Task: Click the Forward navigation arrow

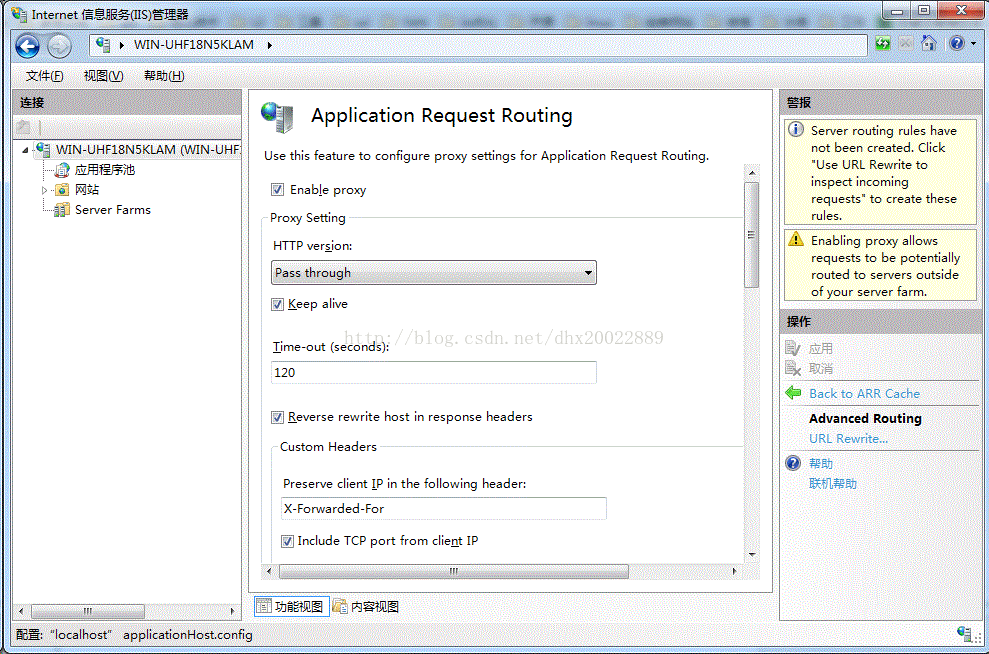Action: [59, 46]
